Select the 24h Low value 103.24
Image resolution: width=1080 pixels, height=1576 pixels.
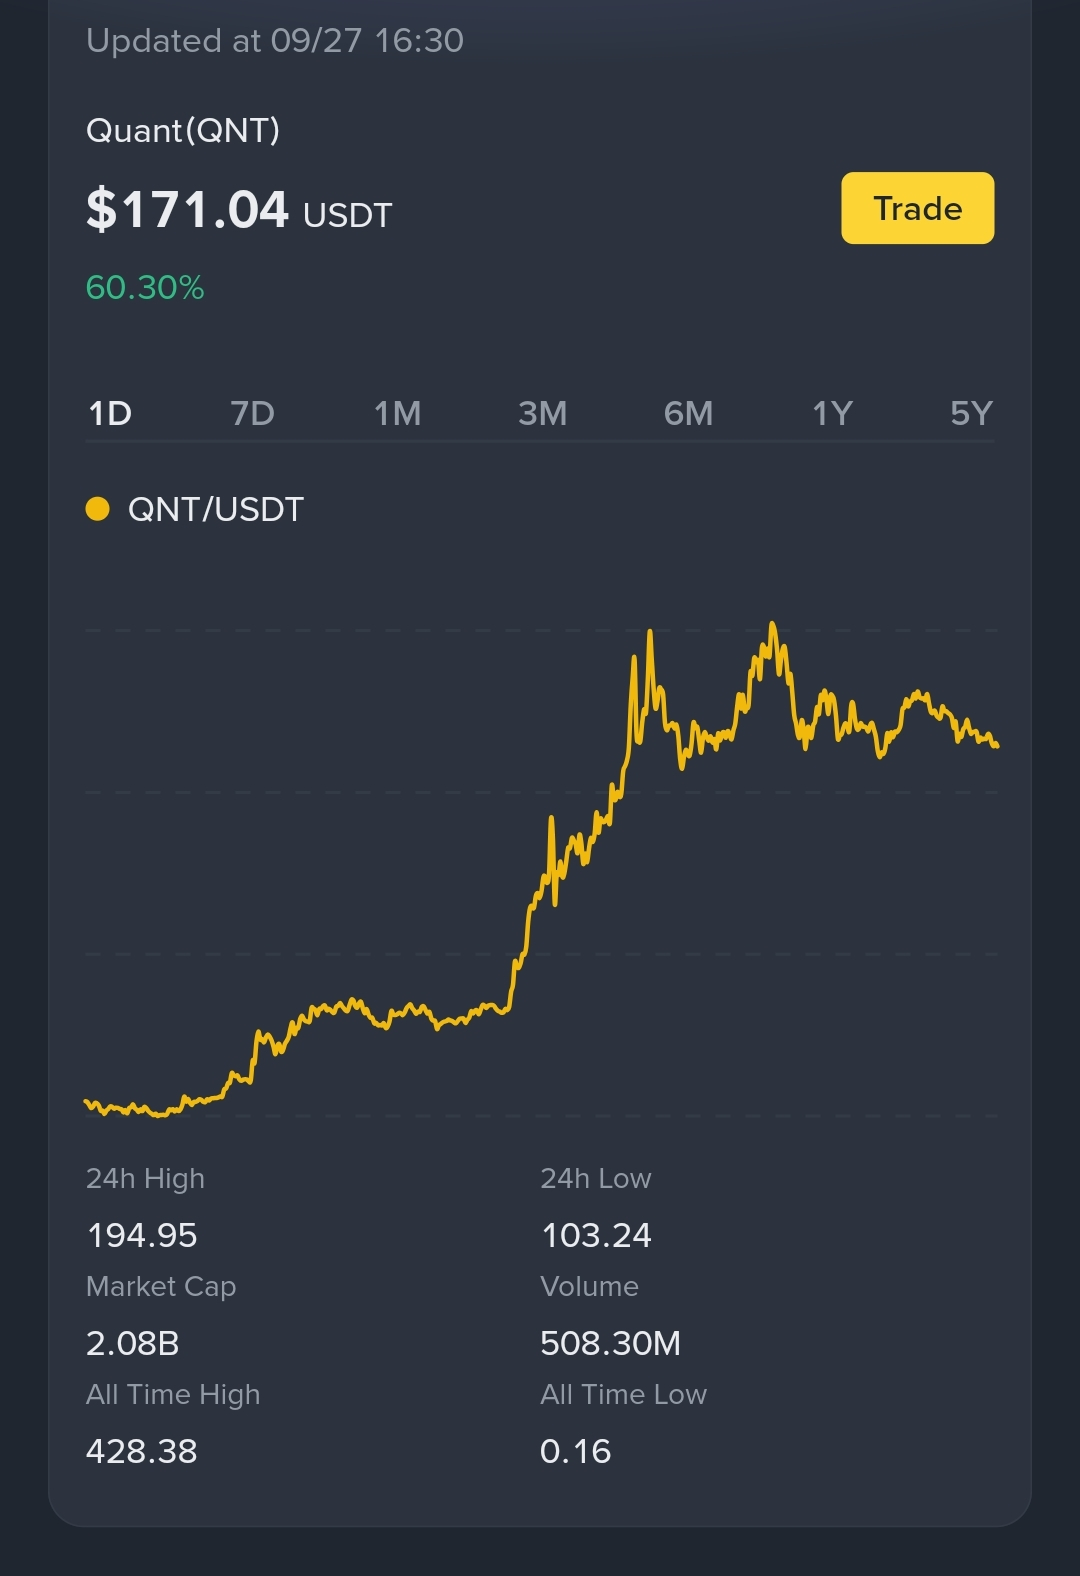pyautogui.click(x=596, y=1235)
